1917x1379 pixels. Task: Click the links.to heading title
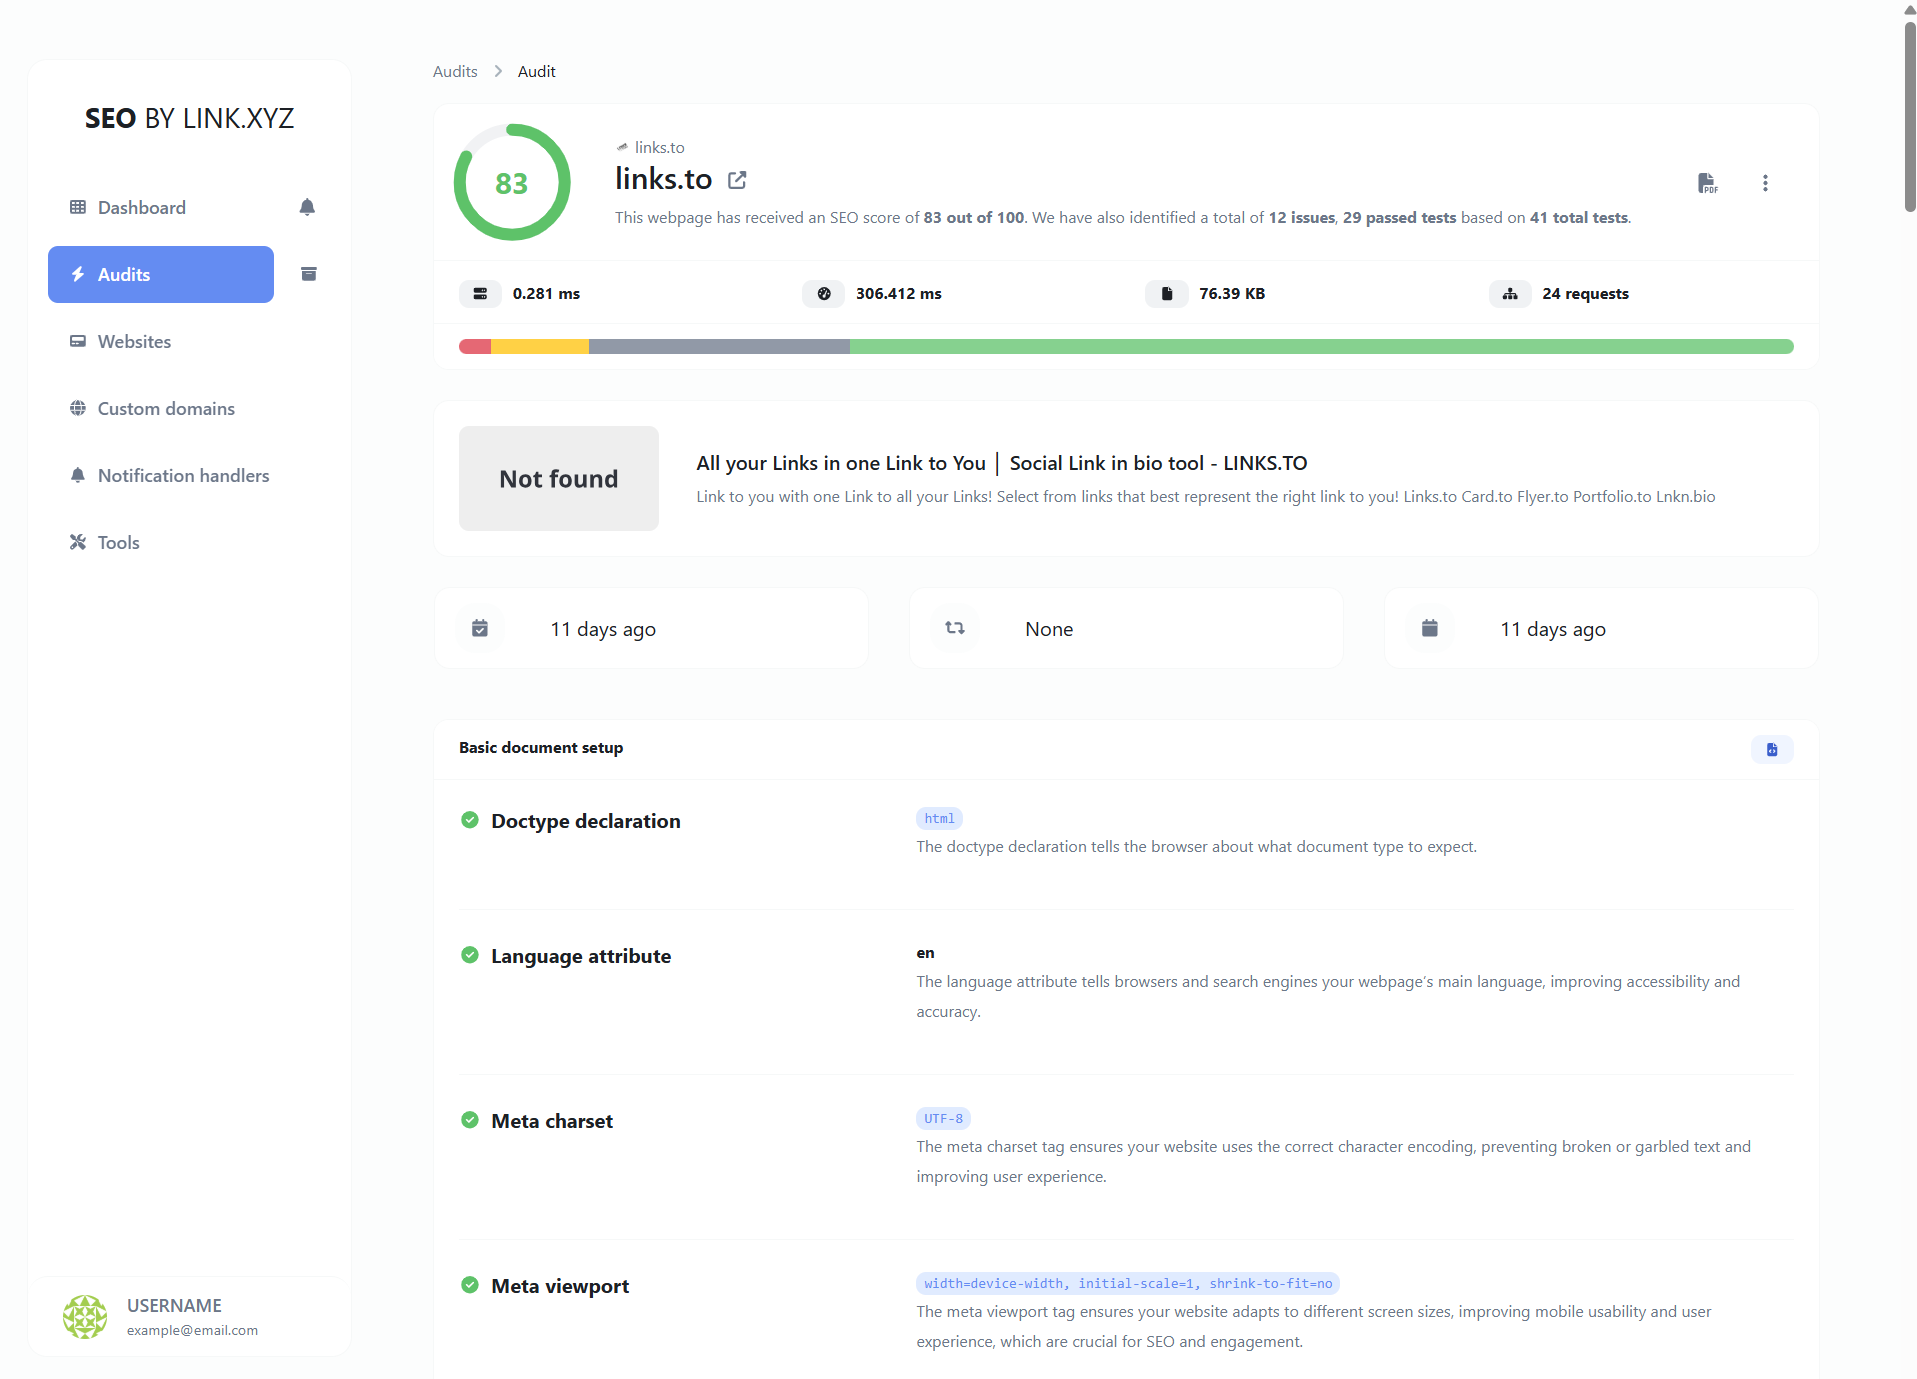[664, 179]
